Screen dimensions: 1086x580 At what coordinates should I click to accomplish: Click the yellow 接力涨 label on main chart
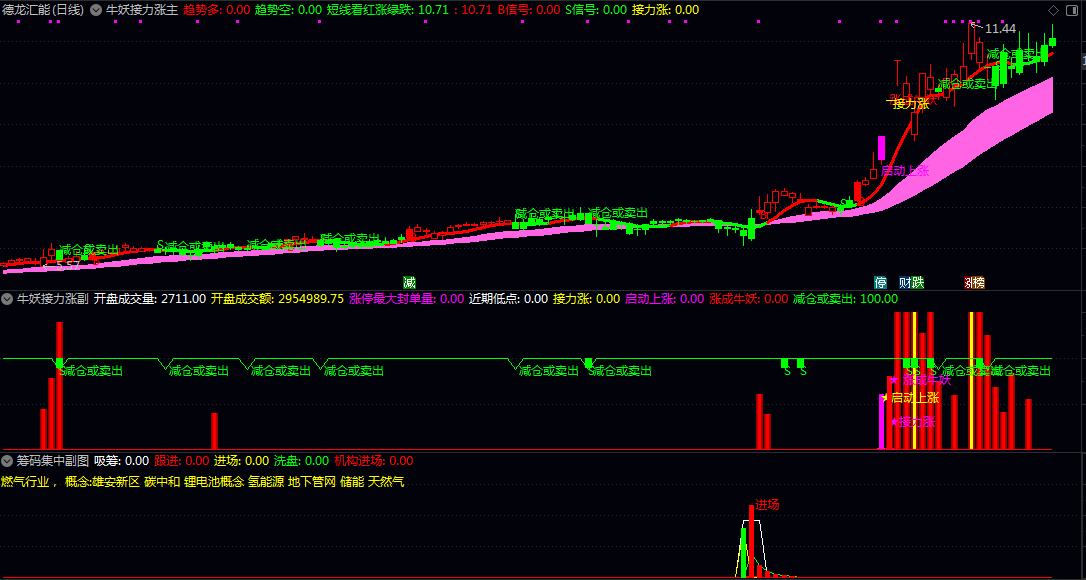[x=911, y=104]
